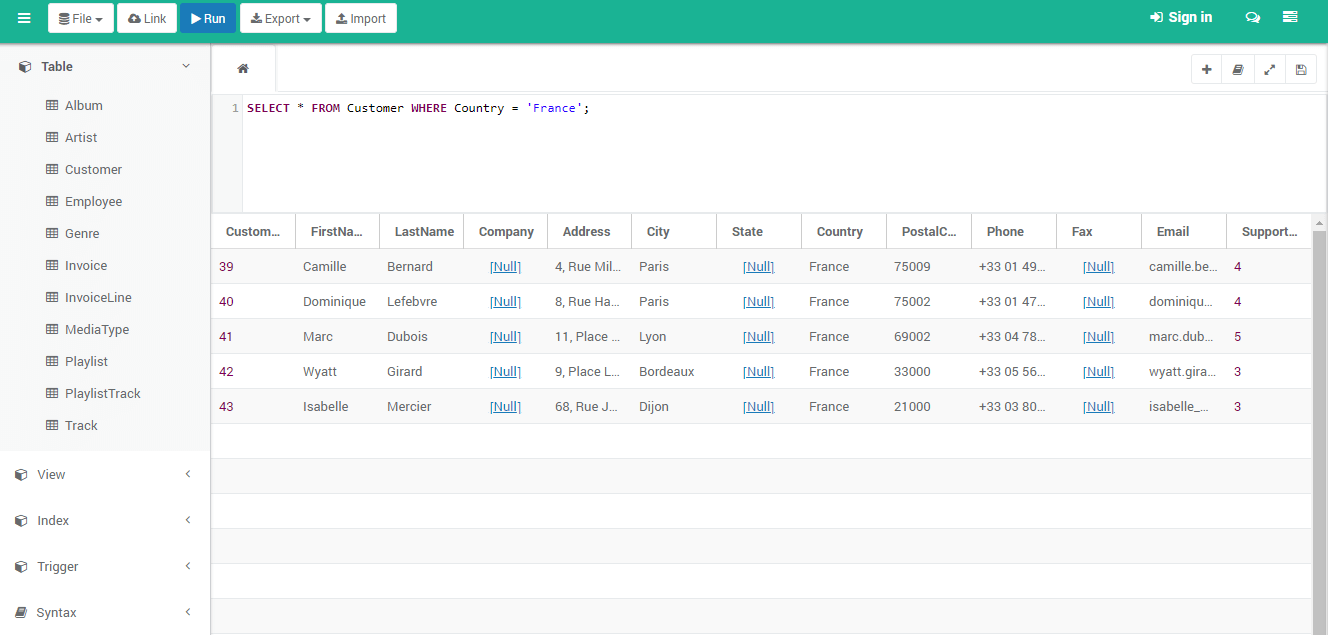The image size is (1328, 635).
Task: Click the Import button
Action: pyautogui.click(x=360, y=18)
